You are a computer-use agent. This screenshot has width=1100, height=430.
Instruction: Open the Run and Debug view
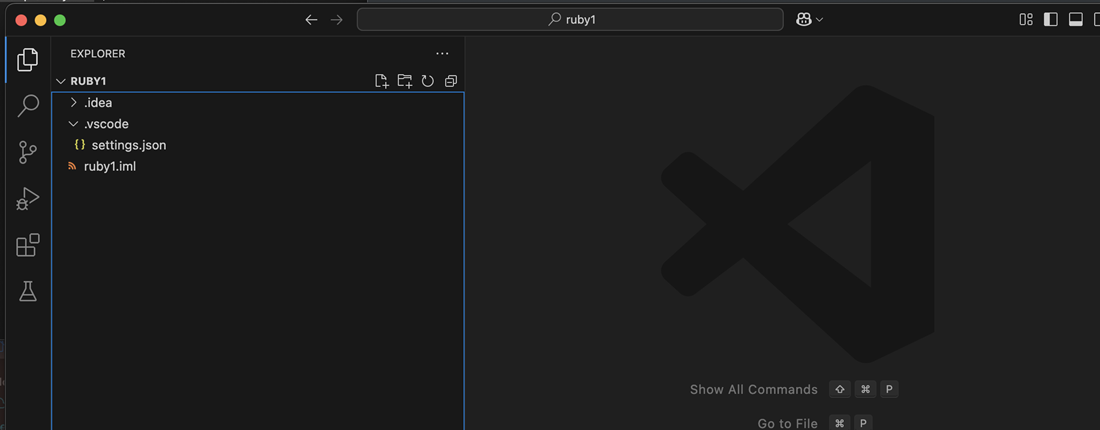[x=27, y=199]
